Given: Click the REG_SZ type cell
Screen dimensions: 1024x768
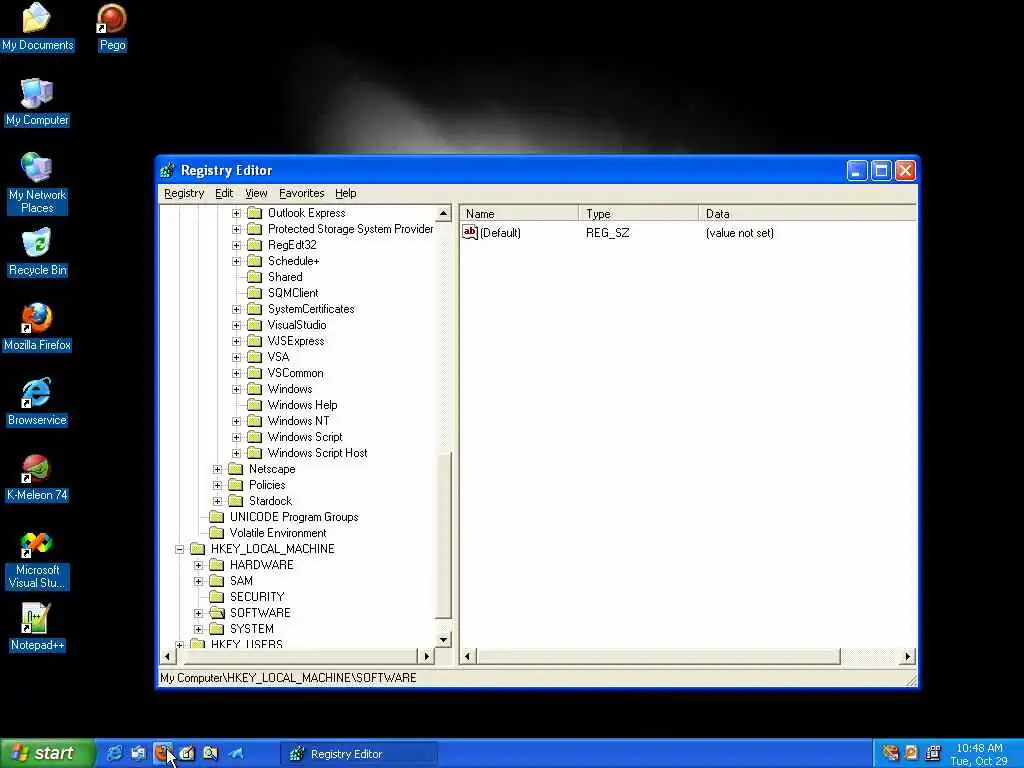Looking at the screenshot, I should click(607, 232).
